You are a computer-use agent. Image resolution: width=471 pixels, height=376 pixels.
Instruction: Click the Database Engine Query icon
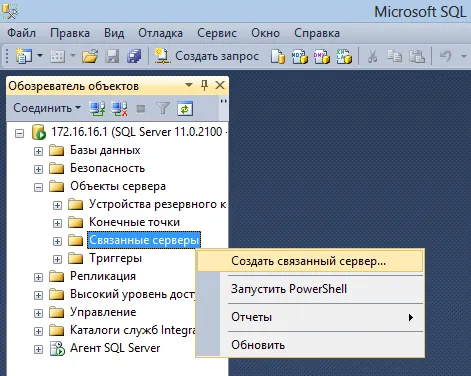coord(278,56)
